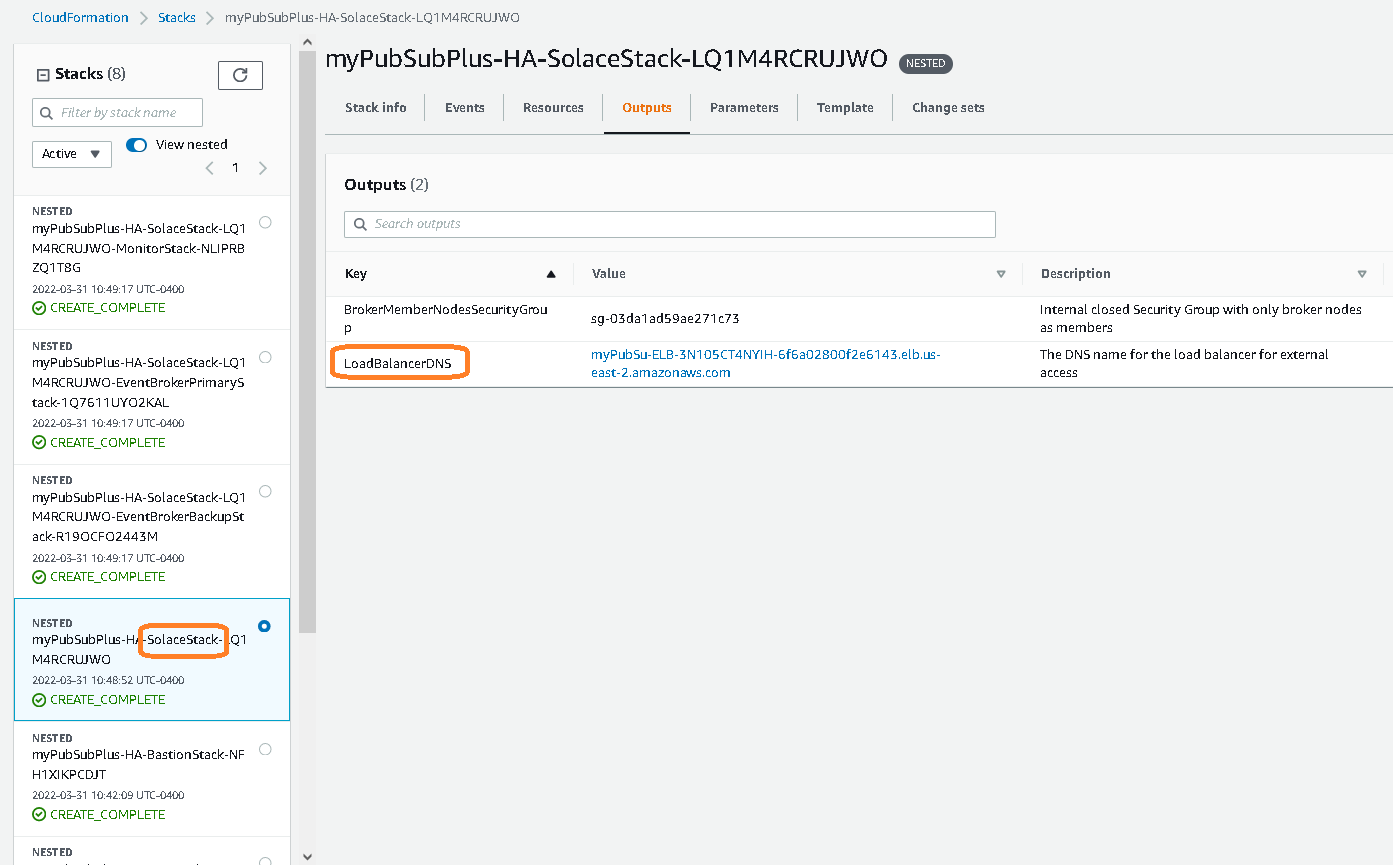
Task: Toggle the View nested switch
Action: click(x=137, y=145)
